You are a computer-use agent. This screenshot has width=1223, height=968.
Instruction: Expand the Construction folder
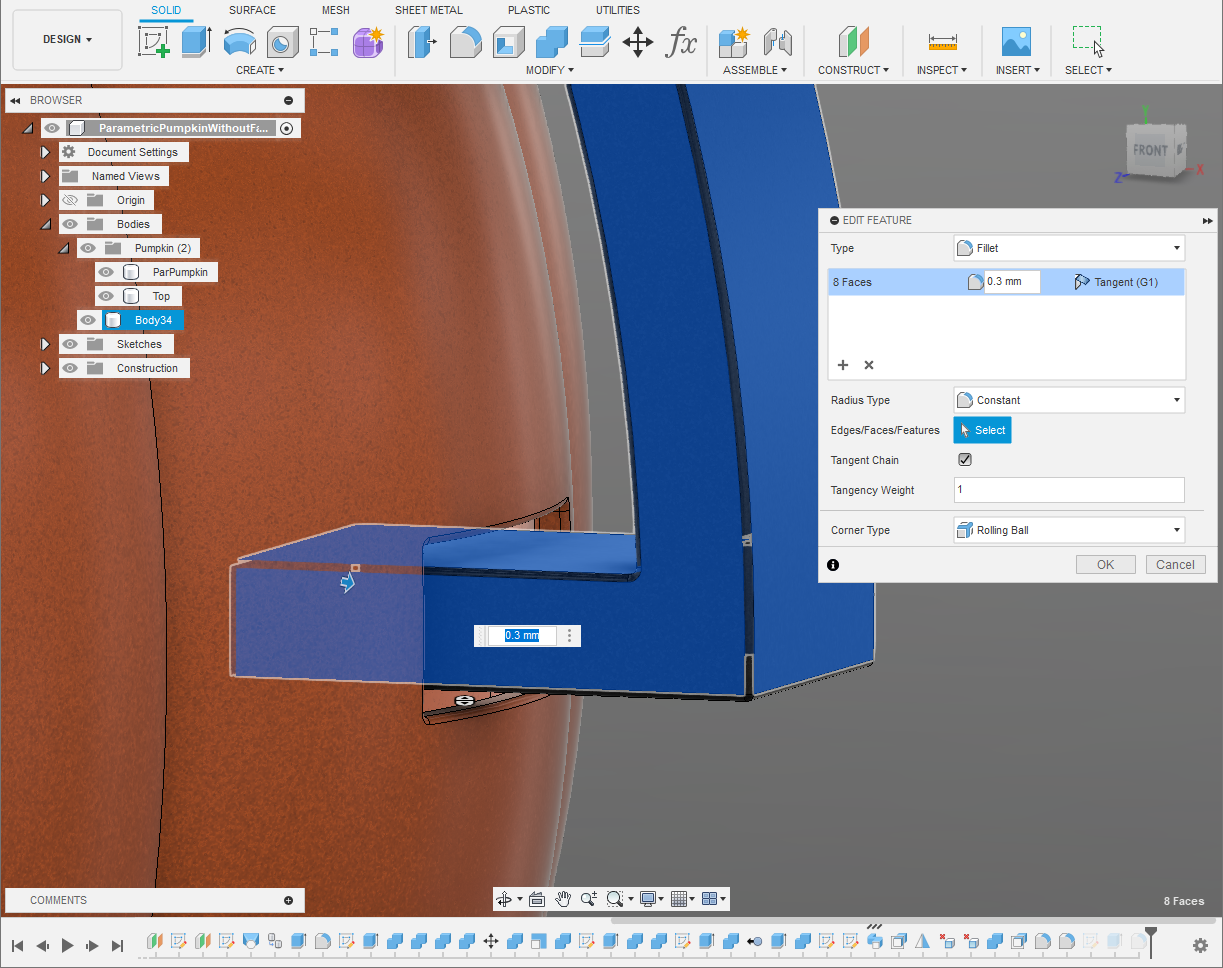pos(45,368)
